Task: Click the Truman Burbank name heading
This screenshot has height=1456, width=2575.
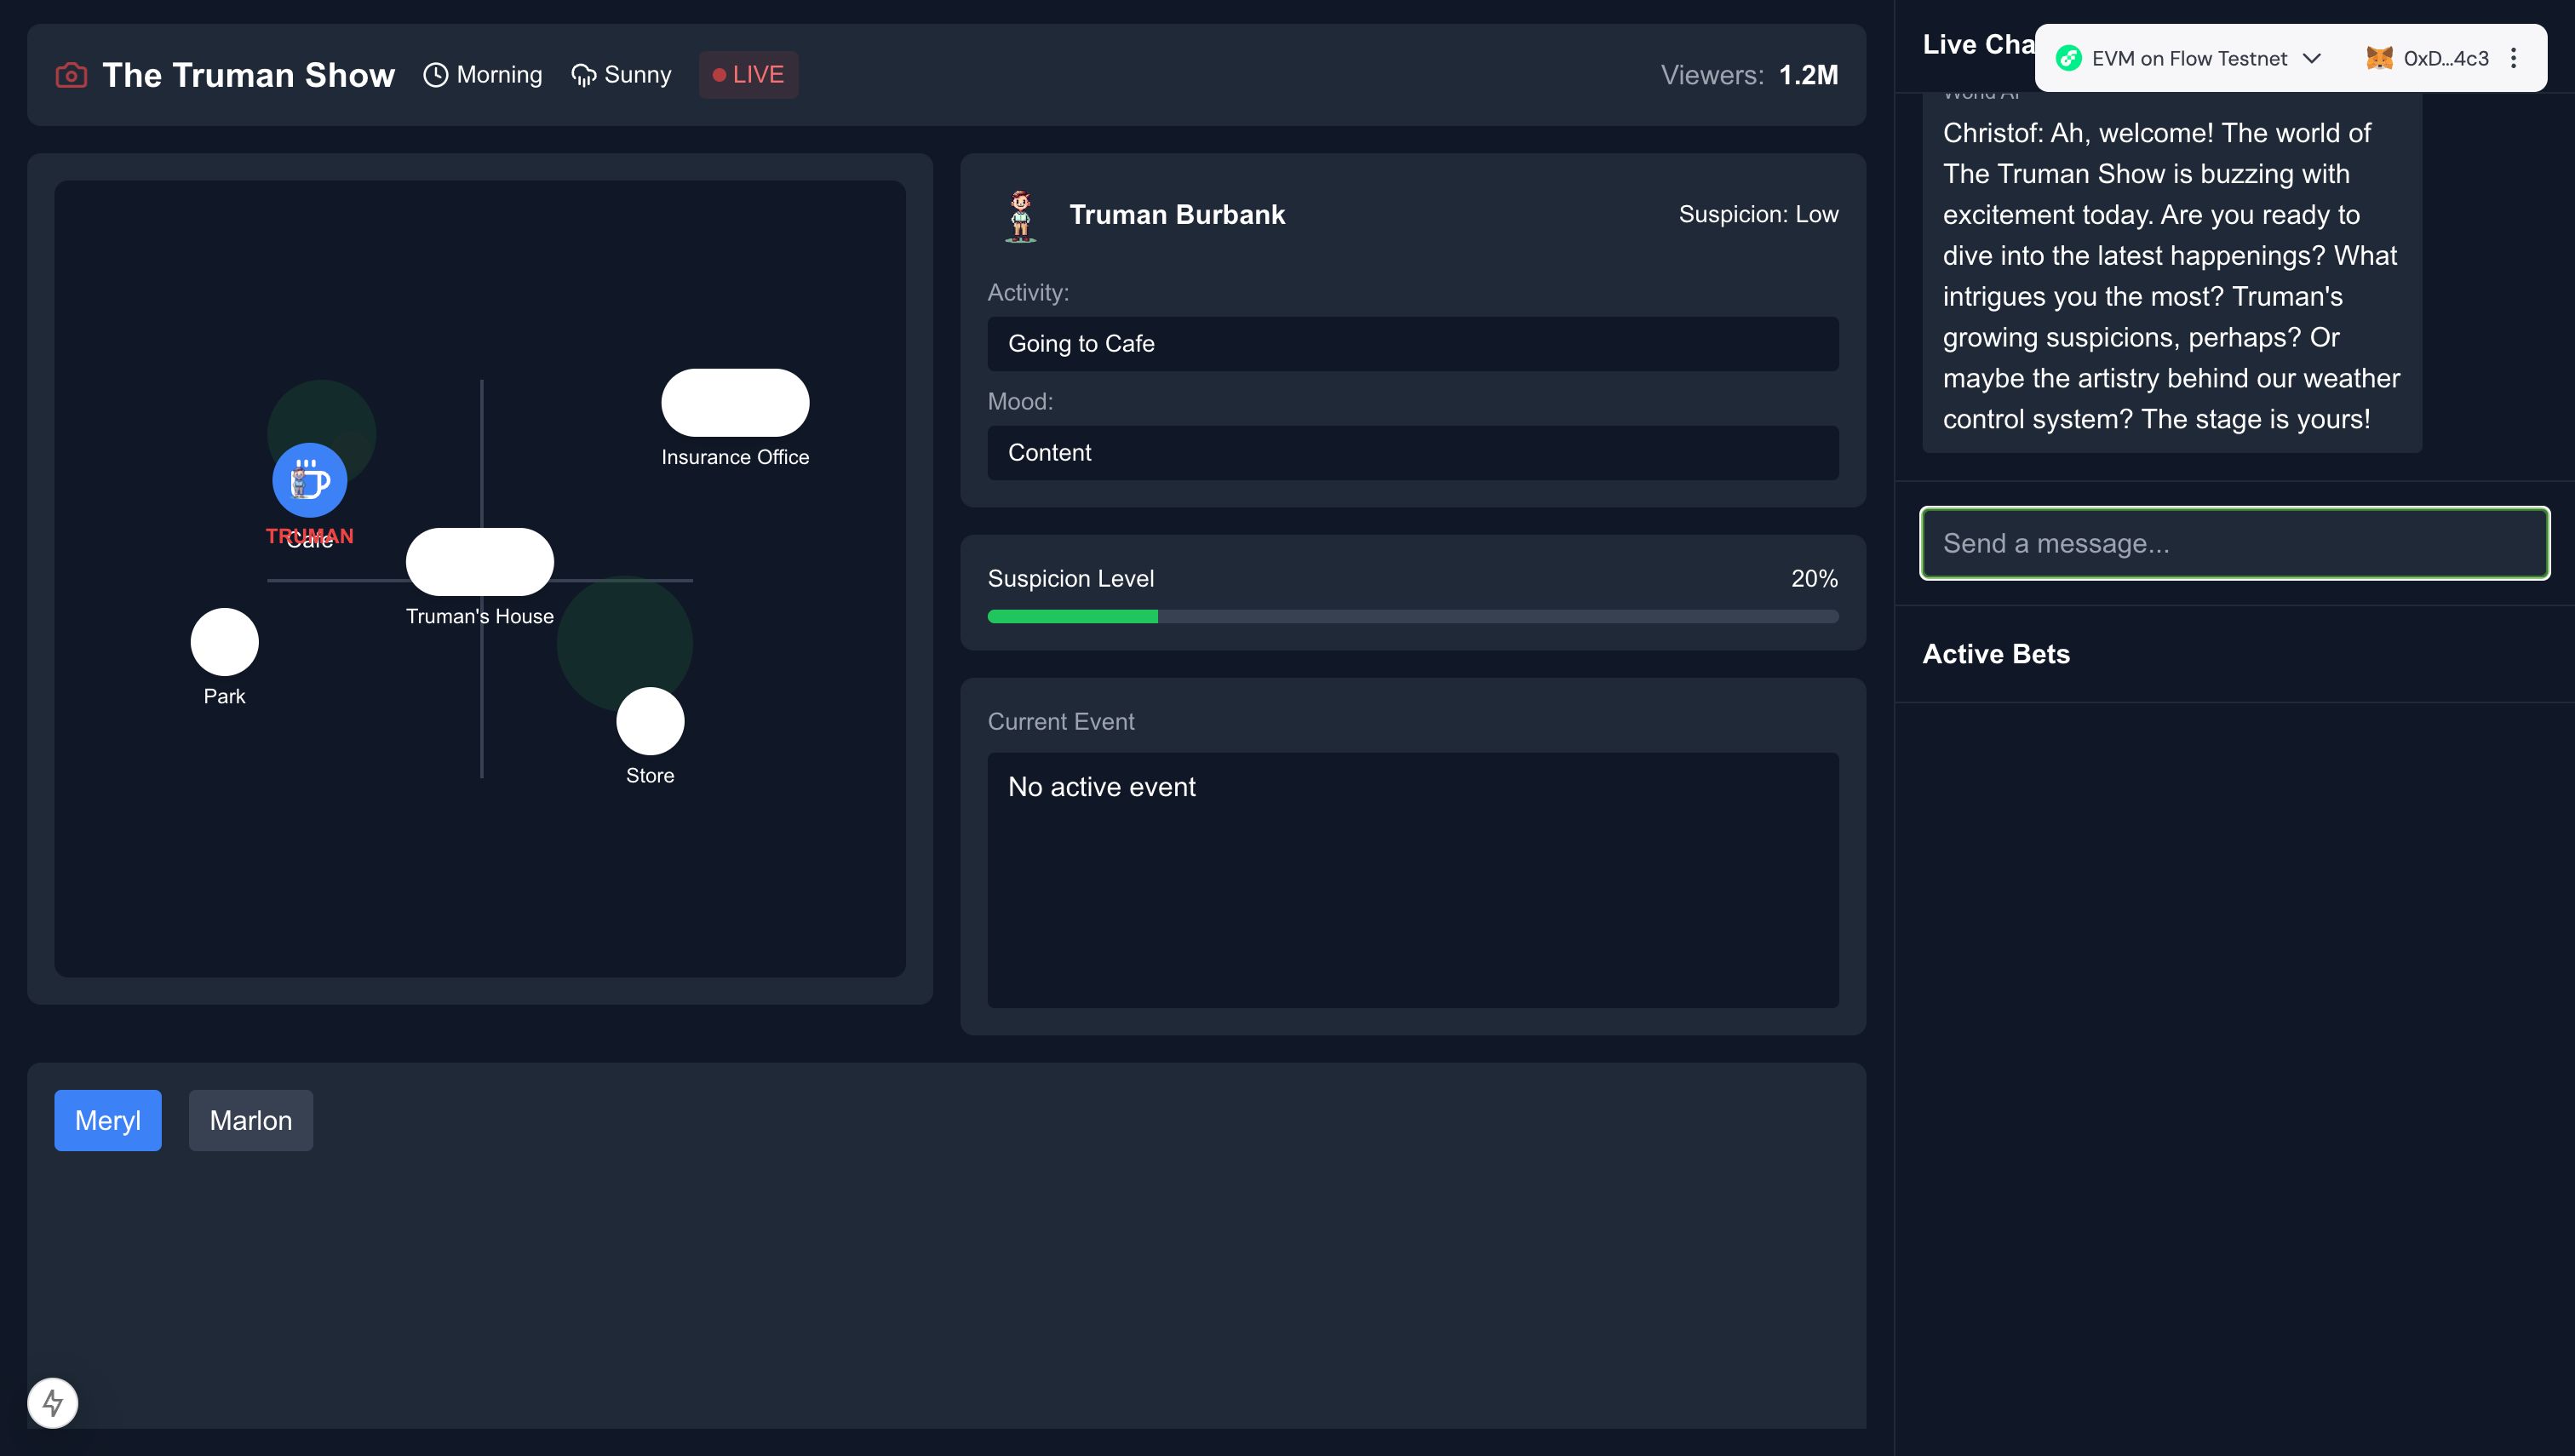Action: (1177, 215)
